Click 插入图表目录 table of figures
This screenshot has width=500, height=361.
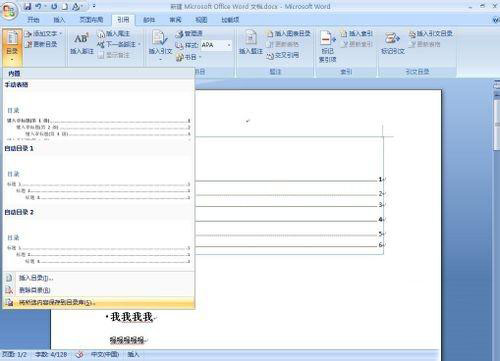(x=288, y=33)
